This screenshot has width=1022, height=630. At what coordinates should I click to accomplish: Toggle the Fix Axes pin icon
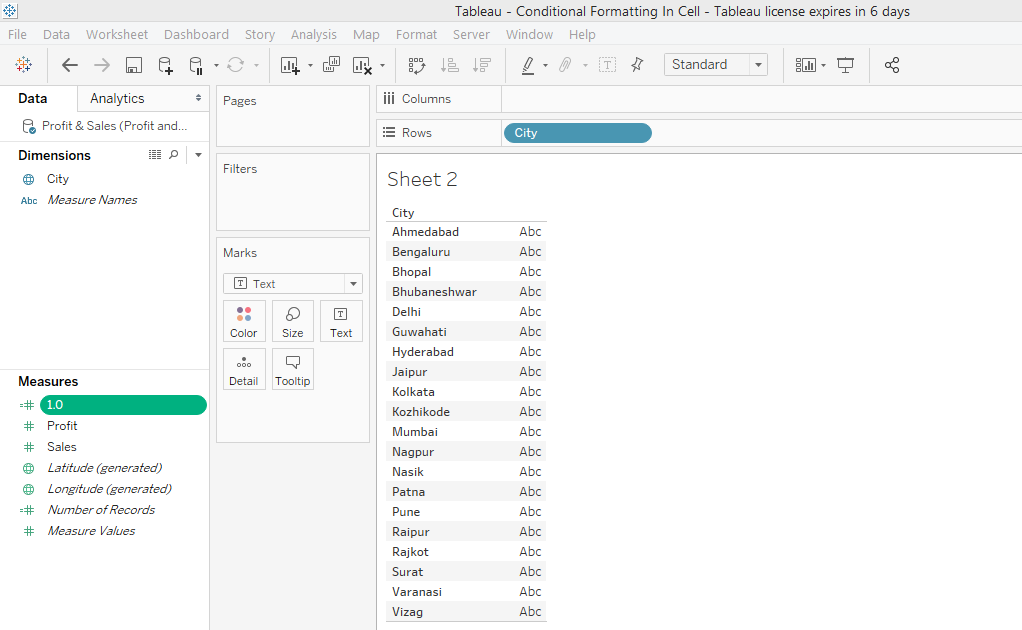(x=637, y=65)
